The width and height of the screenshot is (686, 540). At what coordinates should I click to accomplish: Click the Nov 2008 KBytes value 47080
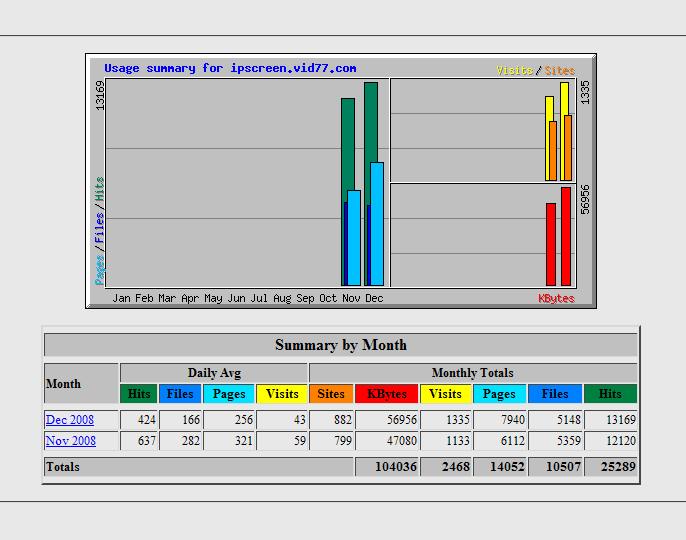point(402,441)
